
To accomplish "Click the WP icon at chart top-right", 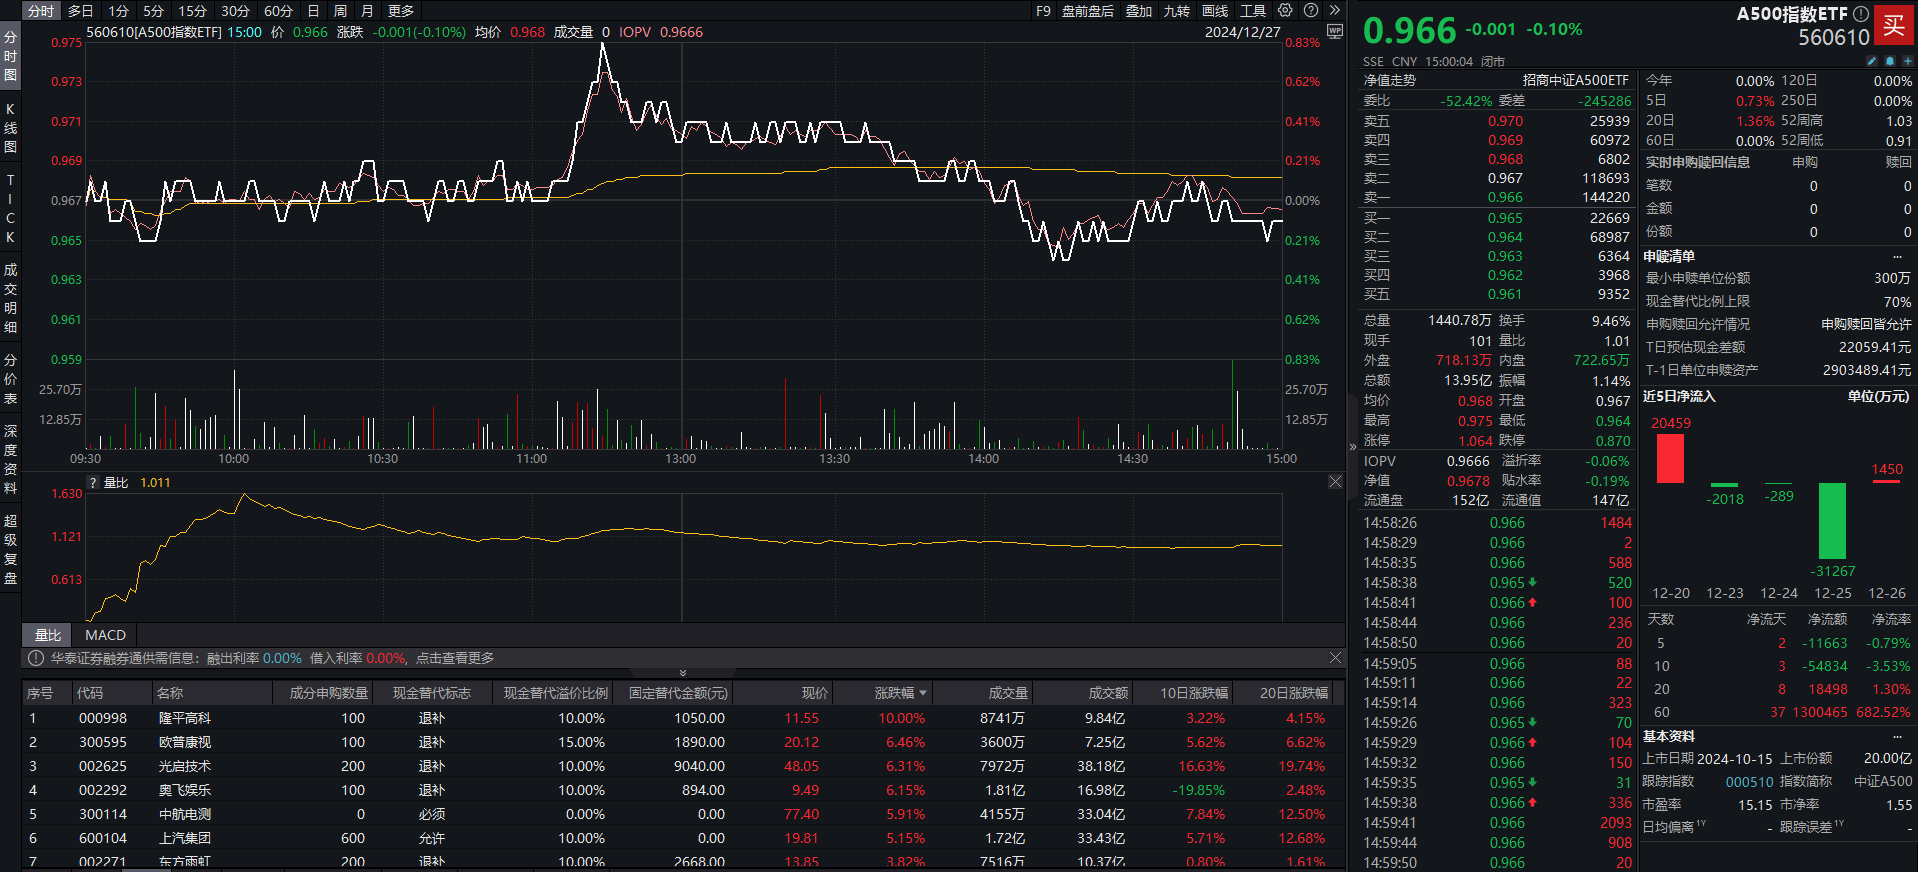I will coord(1334,31).
